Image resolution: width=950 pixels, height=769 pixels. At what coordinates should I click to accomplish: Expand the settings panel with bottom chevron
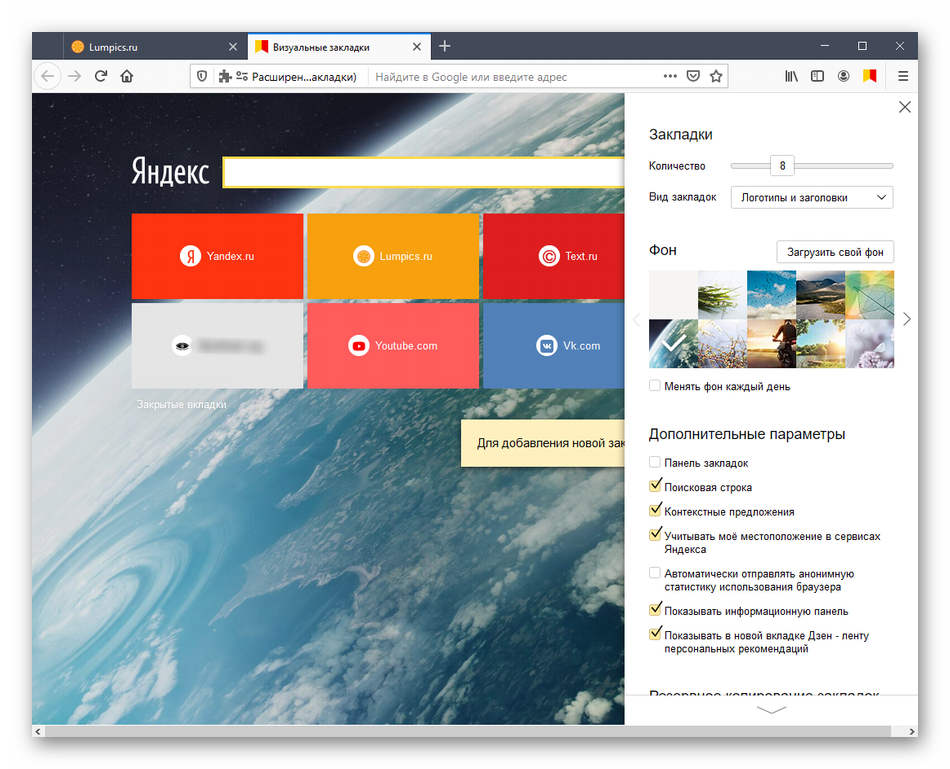click(771, 710)
